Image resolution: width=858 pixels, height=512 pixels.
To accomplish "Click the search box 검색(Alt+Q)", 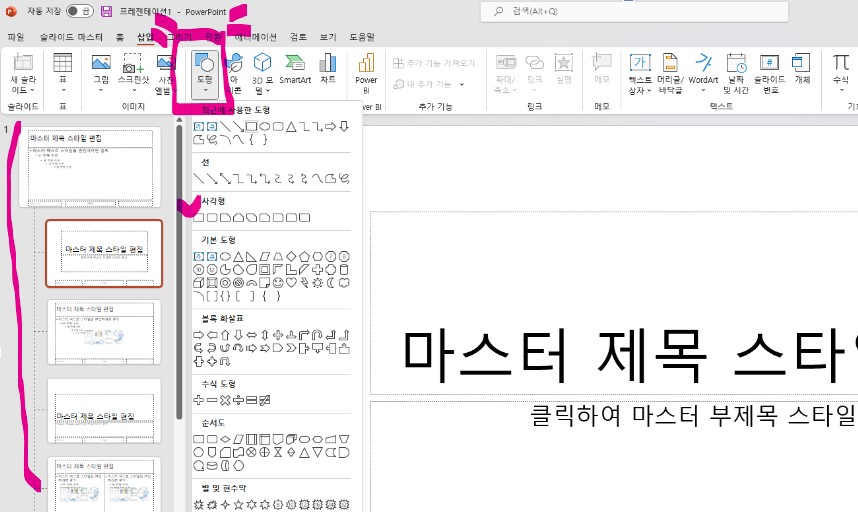I will (634, 11).
